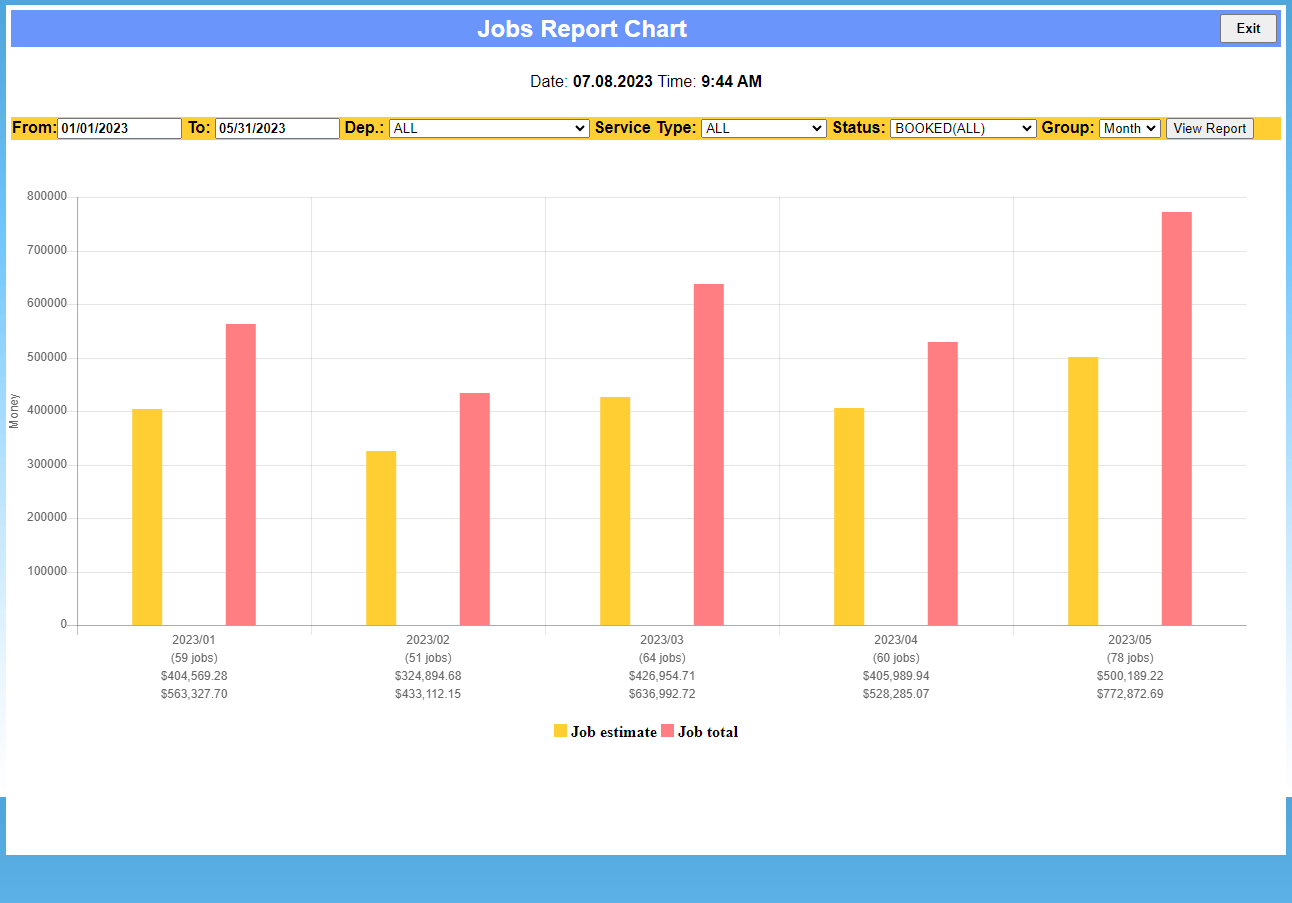Click the To date input field
Viewport: 1292px width, 903px height.
[x=277, y=128]
